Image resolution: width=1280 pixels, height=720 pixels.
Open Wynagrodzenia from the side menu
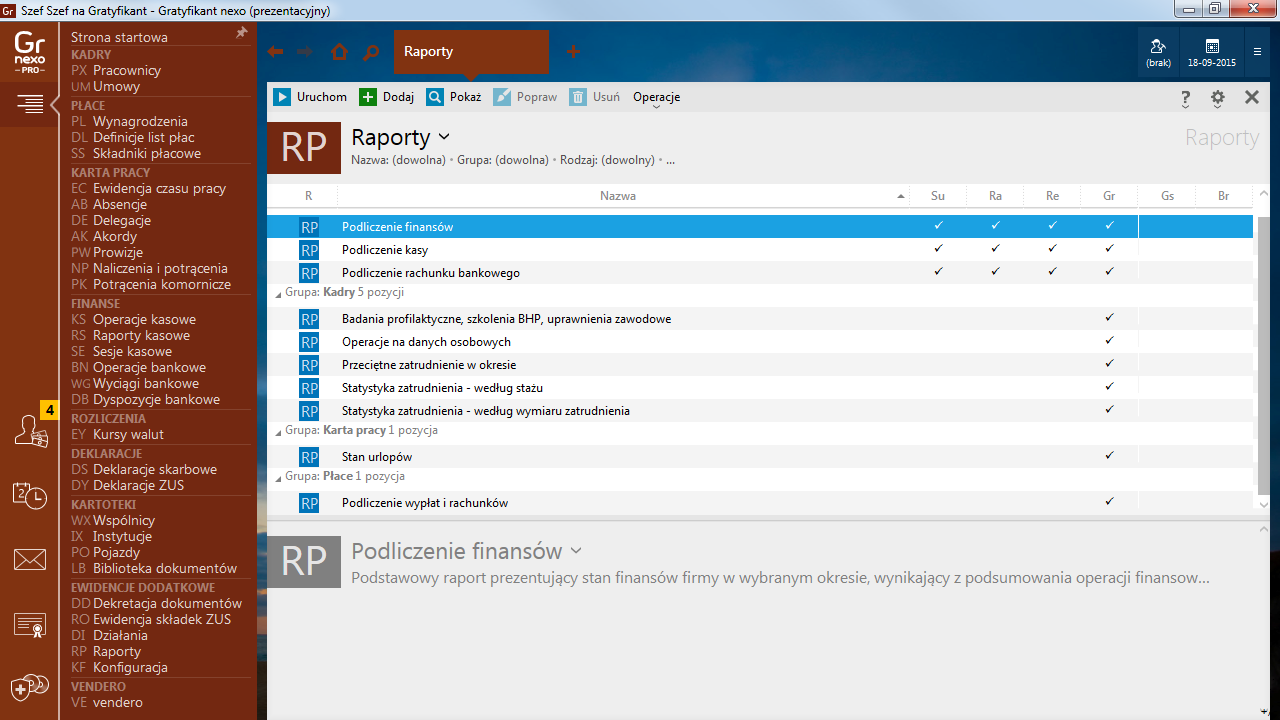pyautogui.click(x=140, y=121)
